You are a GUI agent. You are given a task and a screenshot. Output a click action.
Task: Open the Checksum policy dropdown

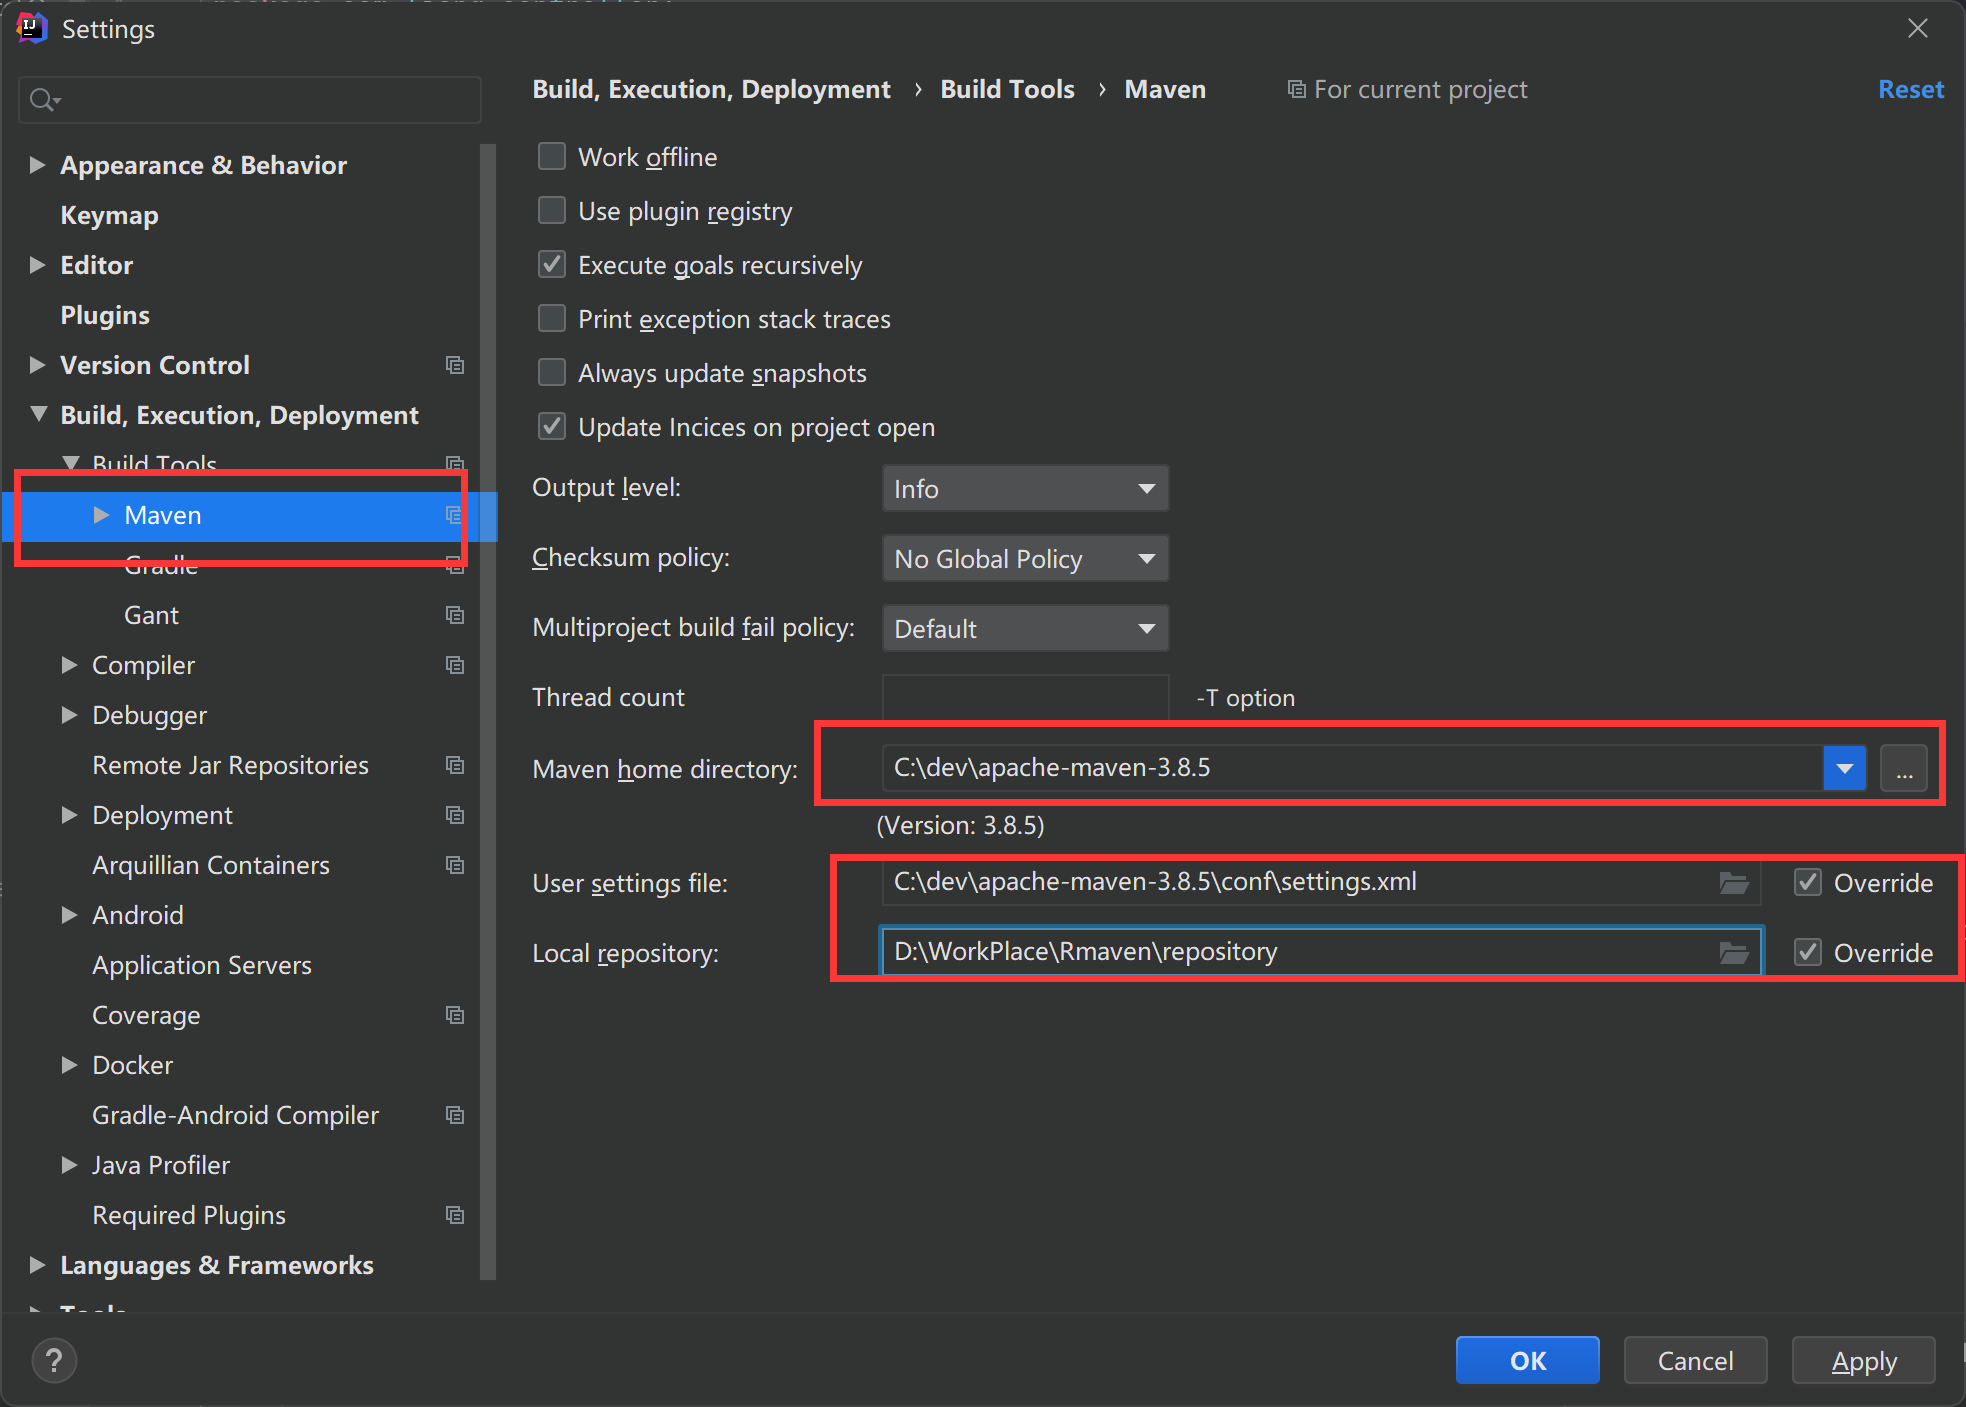[1025, 559]
